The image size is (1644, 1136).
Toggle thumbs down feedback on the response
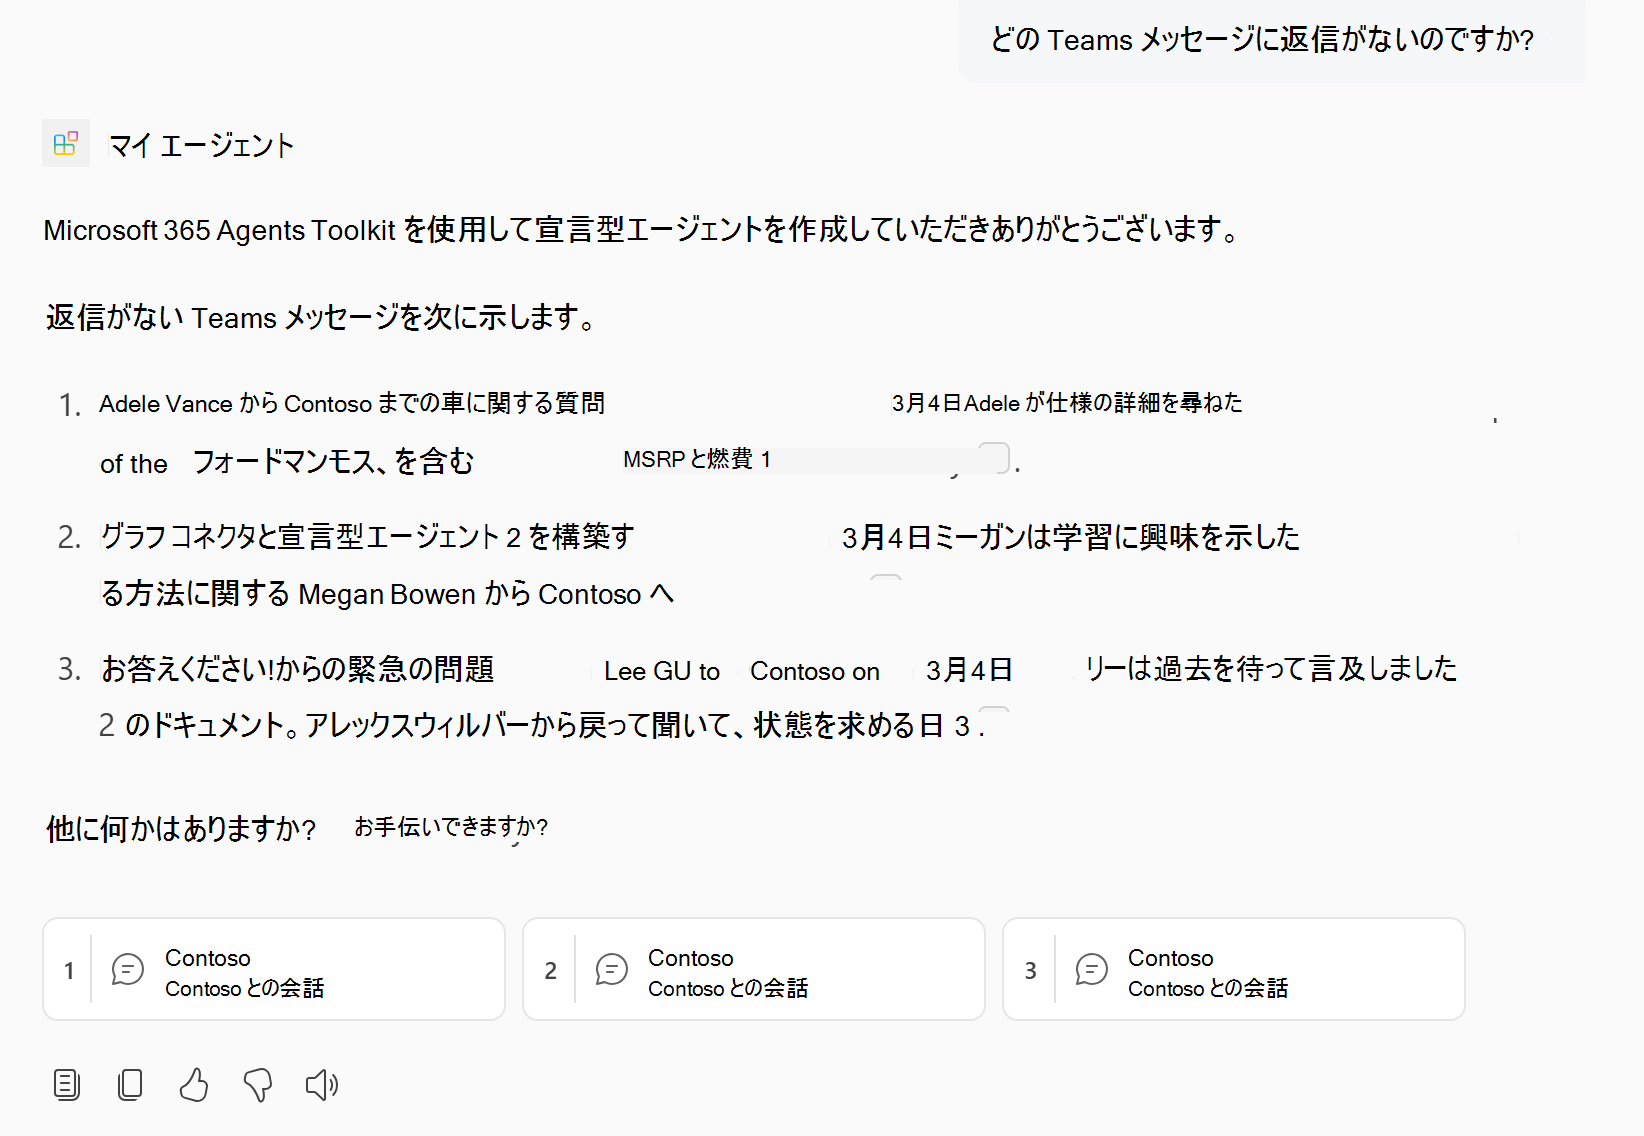click(x=259, y=1084)
